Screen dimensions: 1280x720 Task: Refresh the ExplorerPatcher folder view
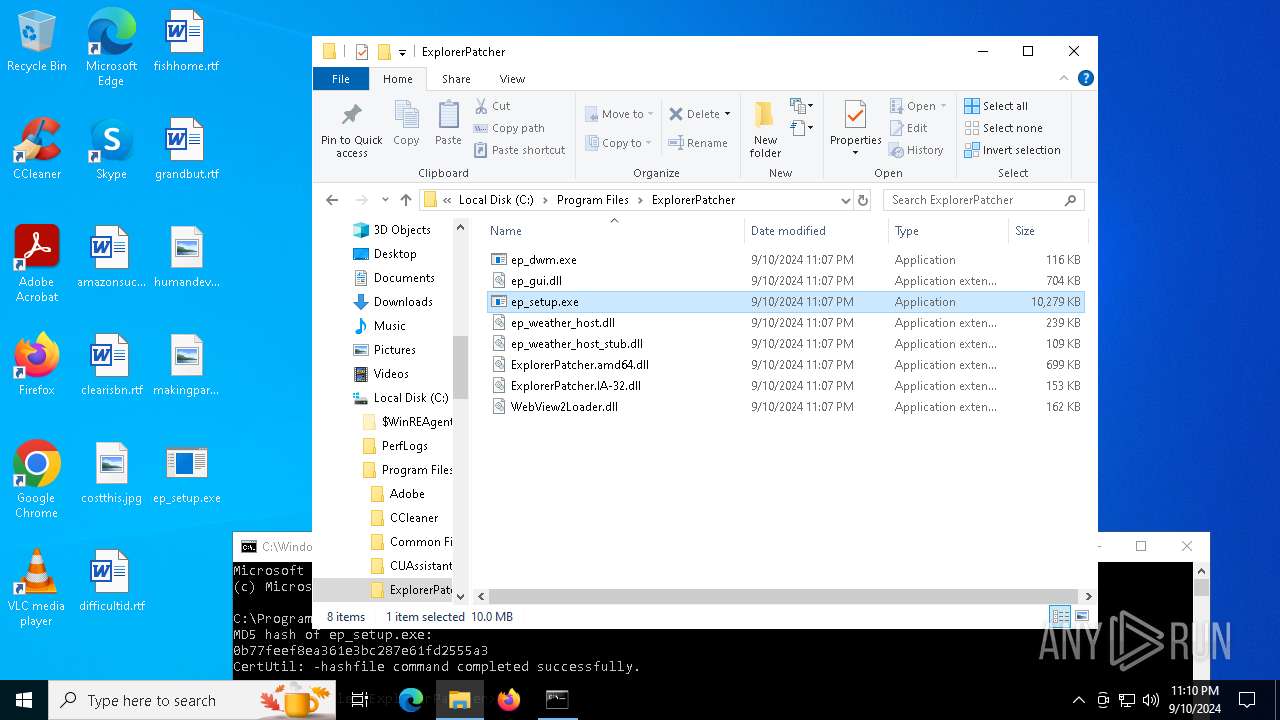(x=864, y=200)
